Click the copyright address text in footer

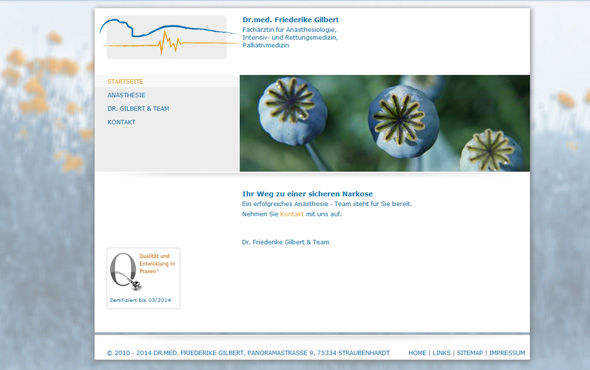click(248, 353)
